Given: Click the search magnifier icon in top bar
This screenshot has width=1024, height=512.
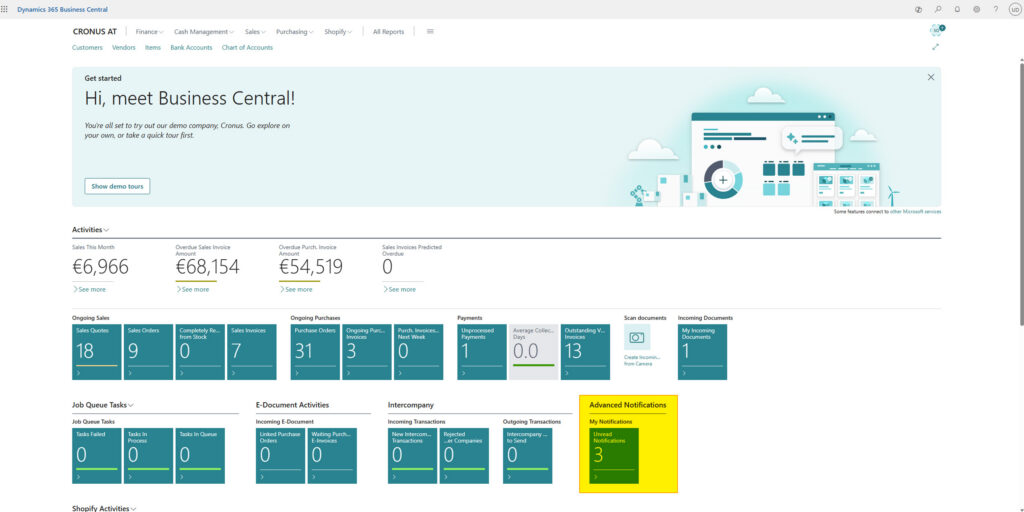Looking at the screenshot, I should 938,9.
